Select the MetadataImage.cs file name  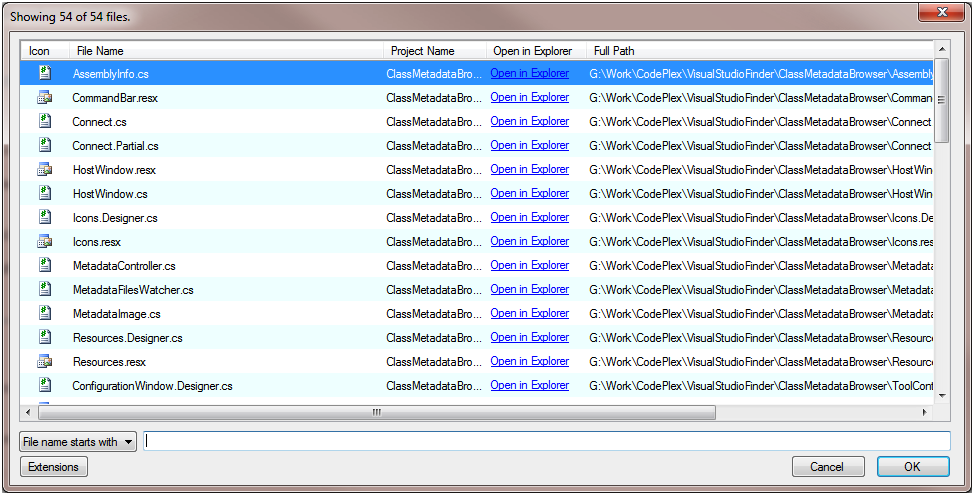pos(117,314)
